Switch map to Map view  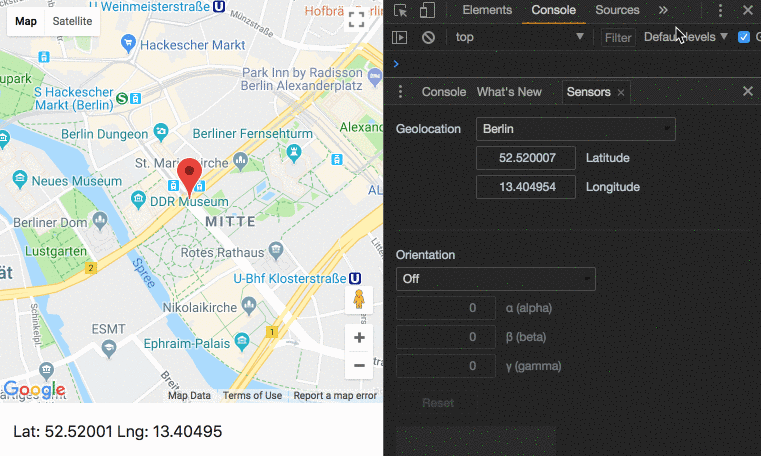pos(26,21)
